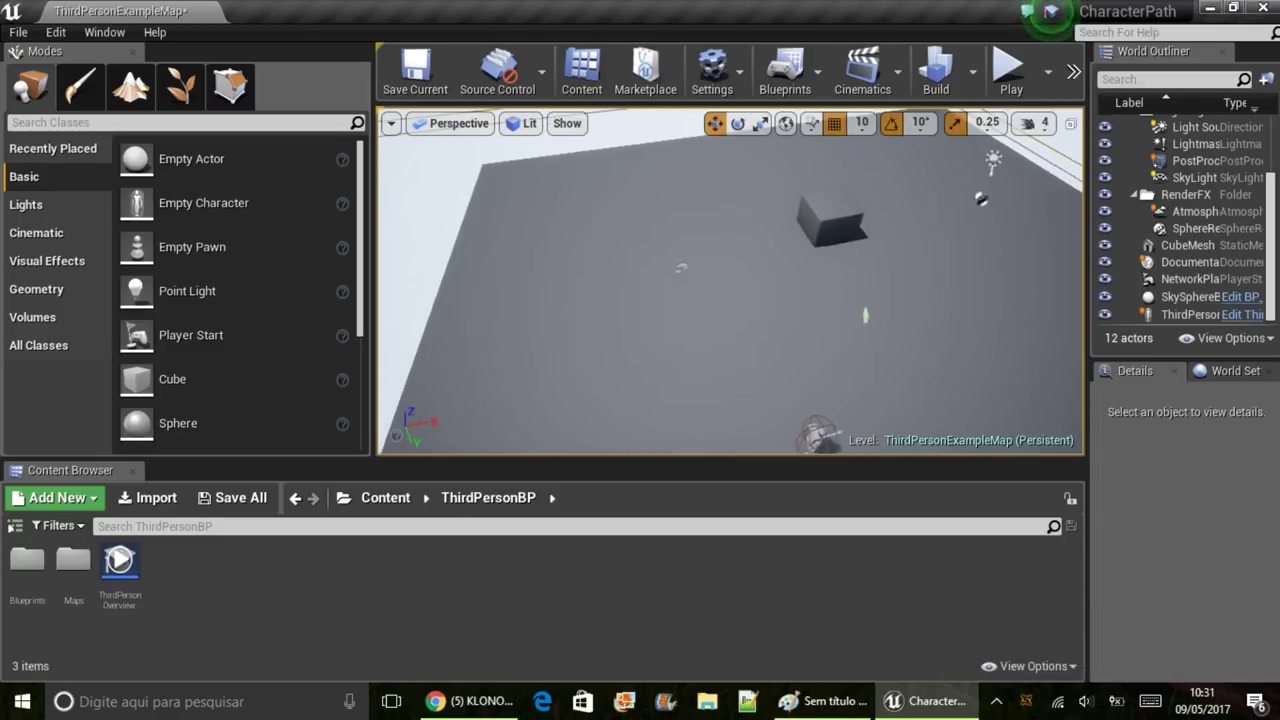Select the Landscape editing mode
The height and width of the screenshot is (720, 1280).
tap(130, 87)
